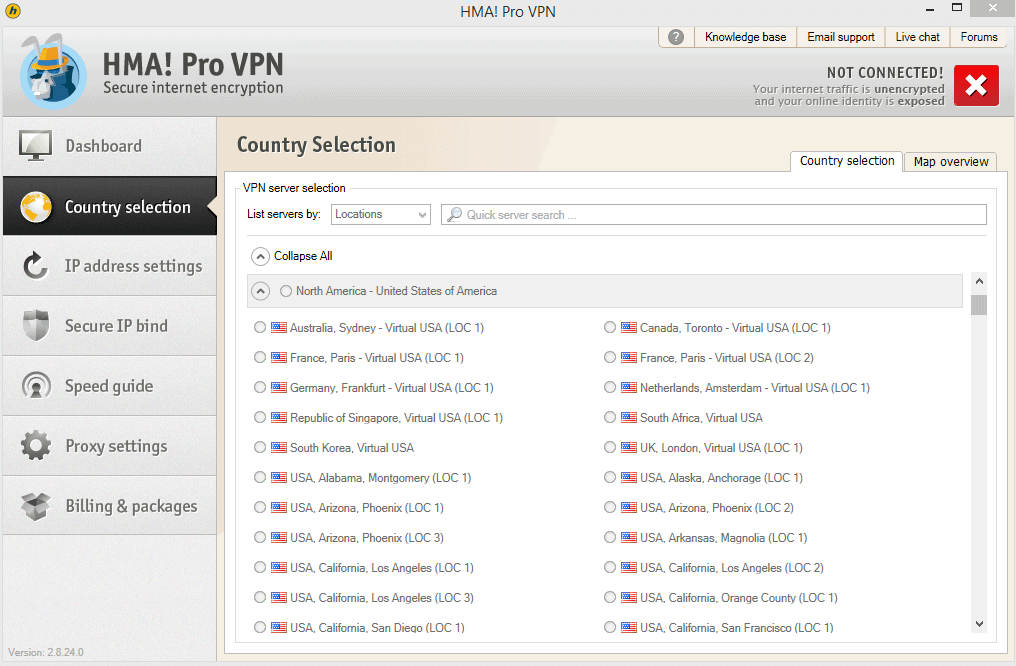Open Proxy settings in the sidebar
Screen dimensions: 1016x666
[x=110, y=446]
